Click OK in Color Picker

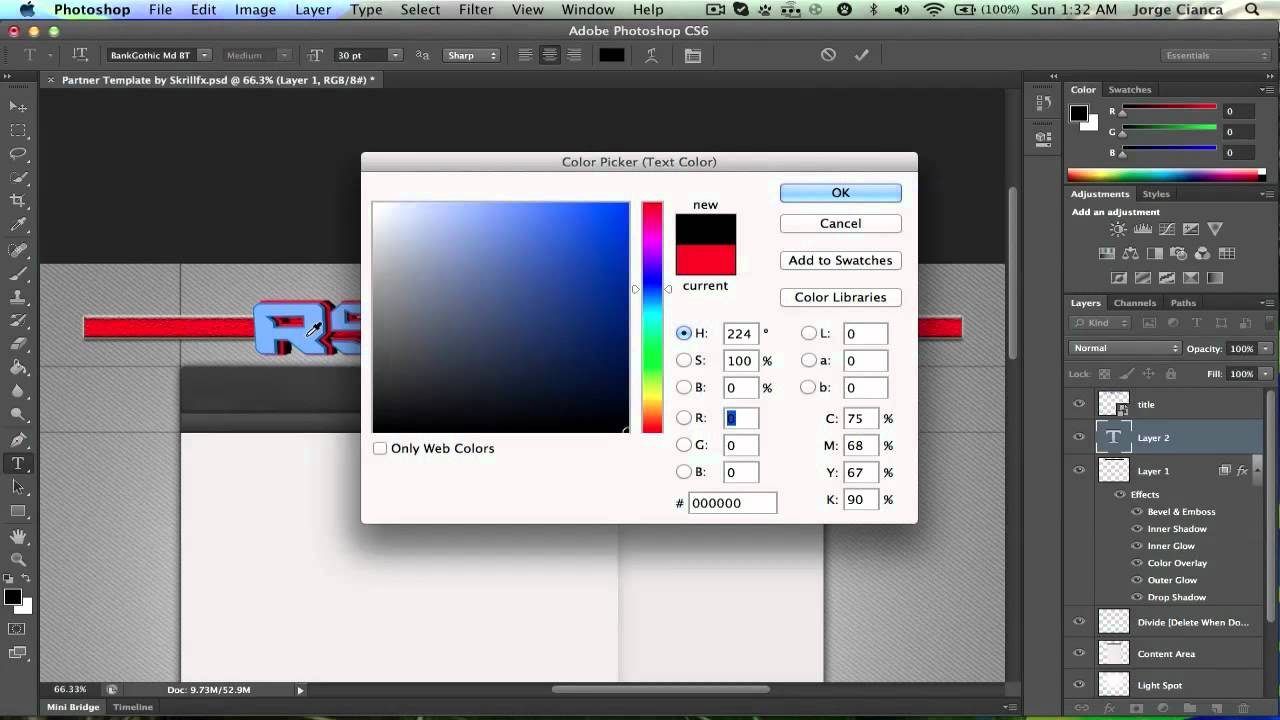pos(840,193)
